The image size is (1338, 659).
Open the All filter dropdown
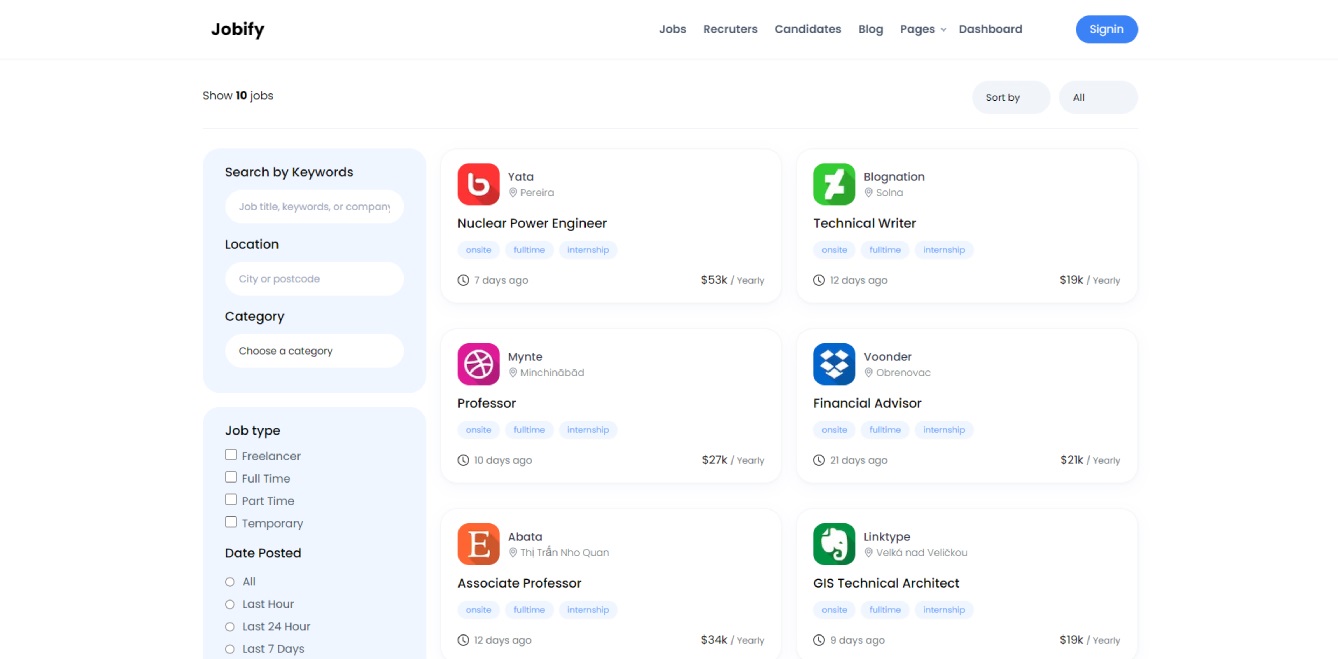pyautogui.click(x=1098, y=97)
